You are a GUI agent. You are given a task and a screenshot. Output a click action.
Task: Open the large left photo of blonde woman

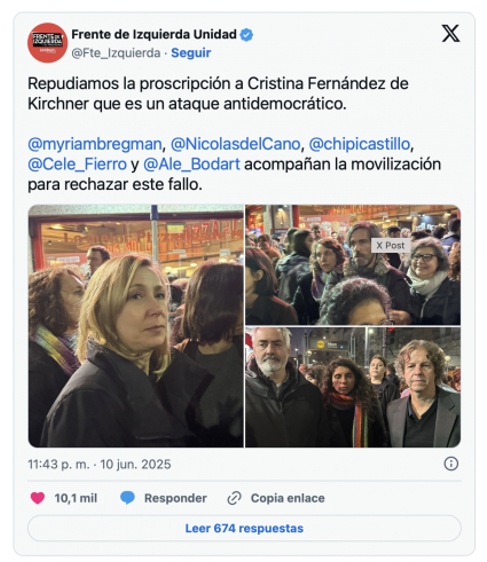click(136, 326)
